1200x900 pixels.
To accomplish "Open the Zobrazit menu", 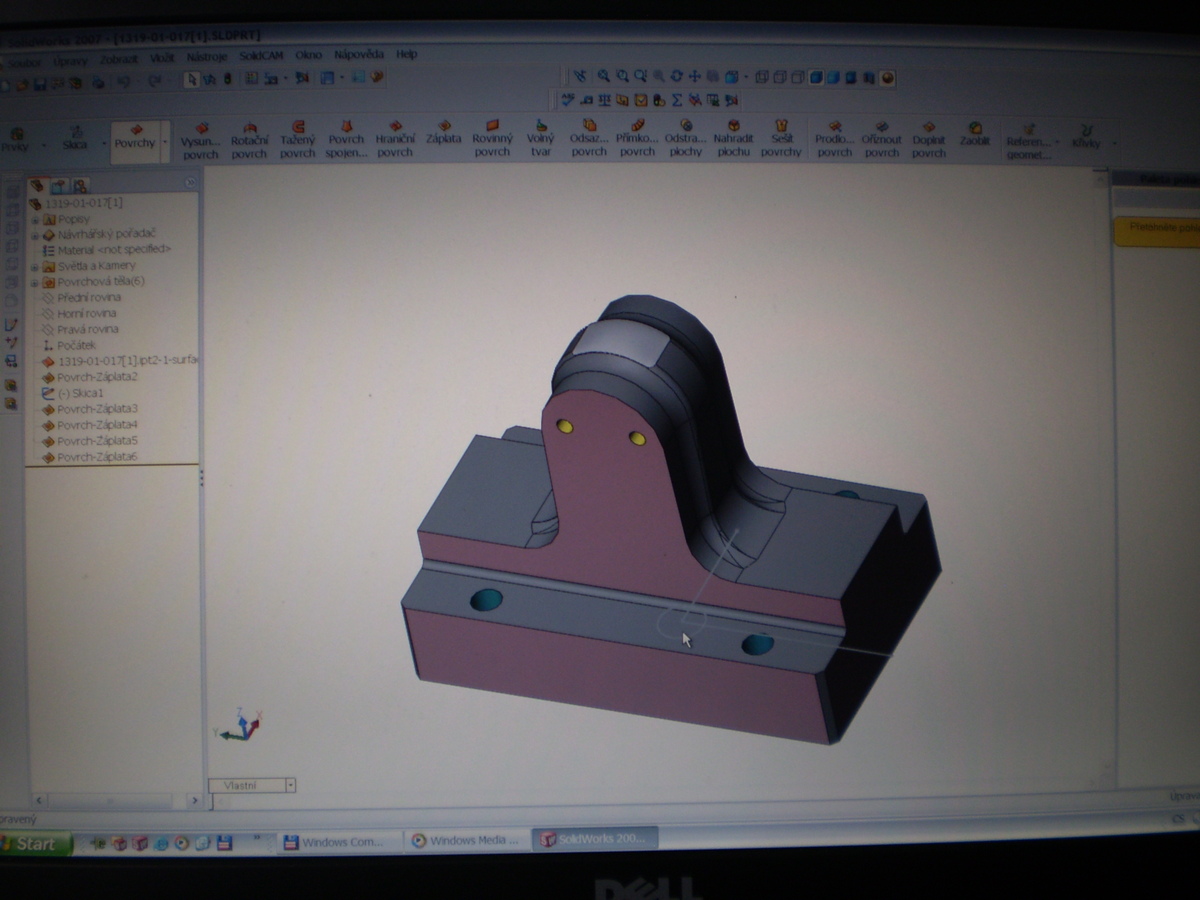I will (117, 59).
